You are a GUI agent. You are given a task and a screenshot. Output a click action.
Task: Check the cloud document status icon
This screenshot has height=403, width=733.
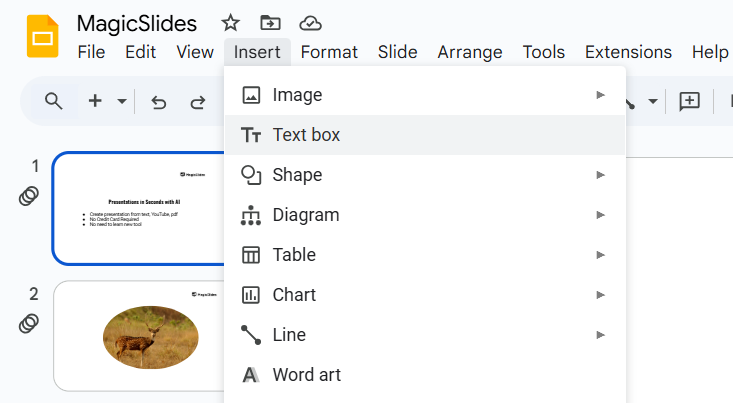click(311, 23)
